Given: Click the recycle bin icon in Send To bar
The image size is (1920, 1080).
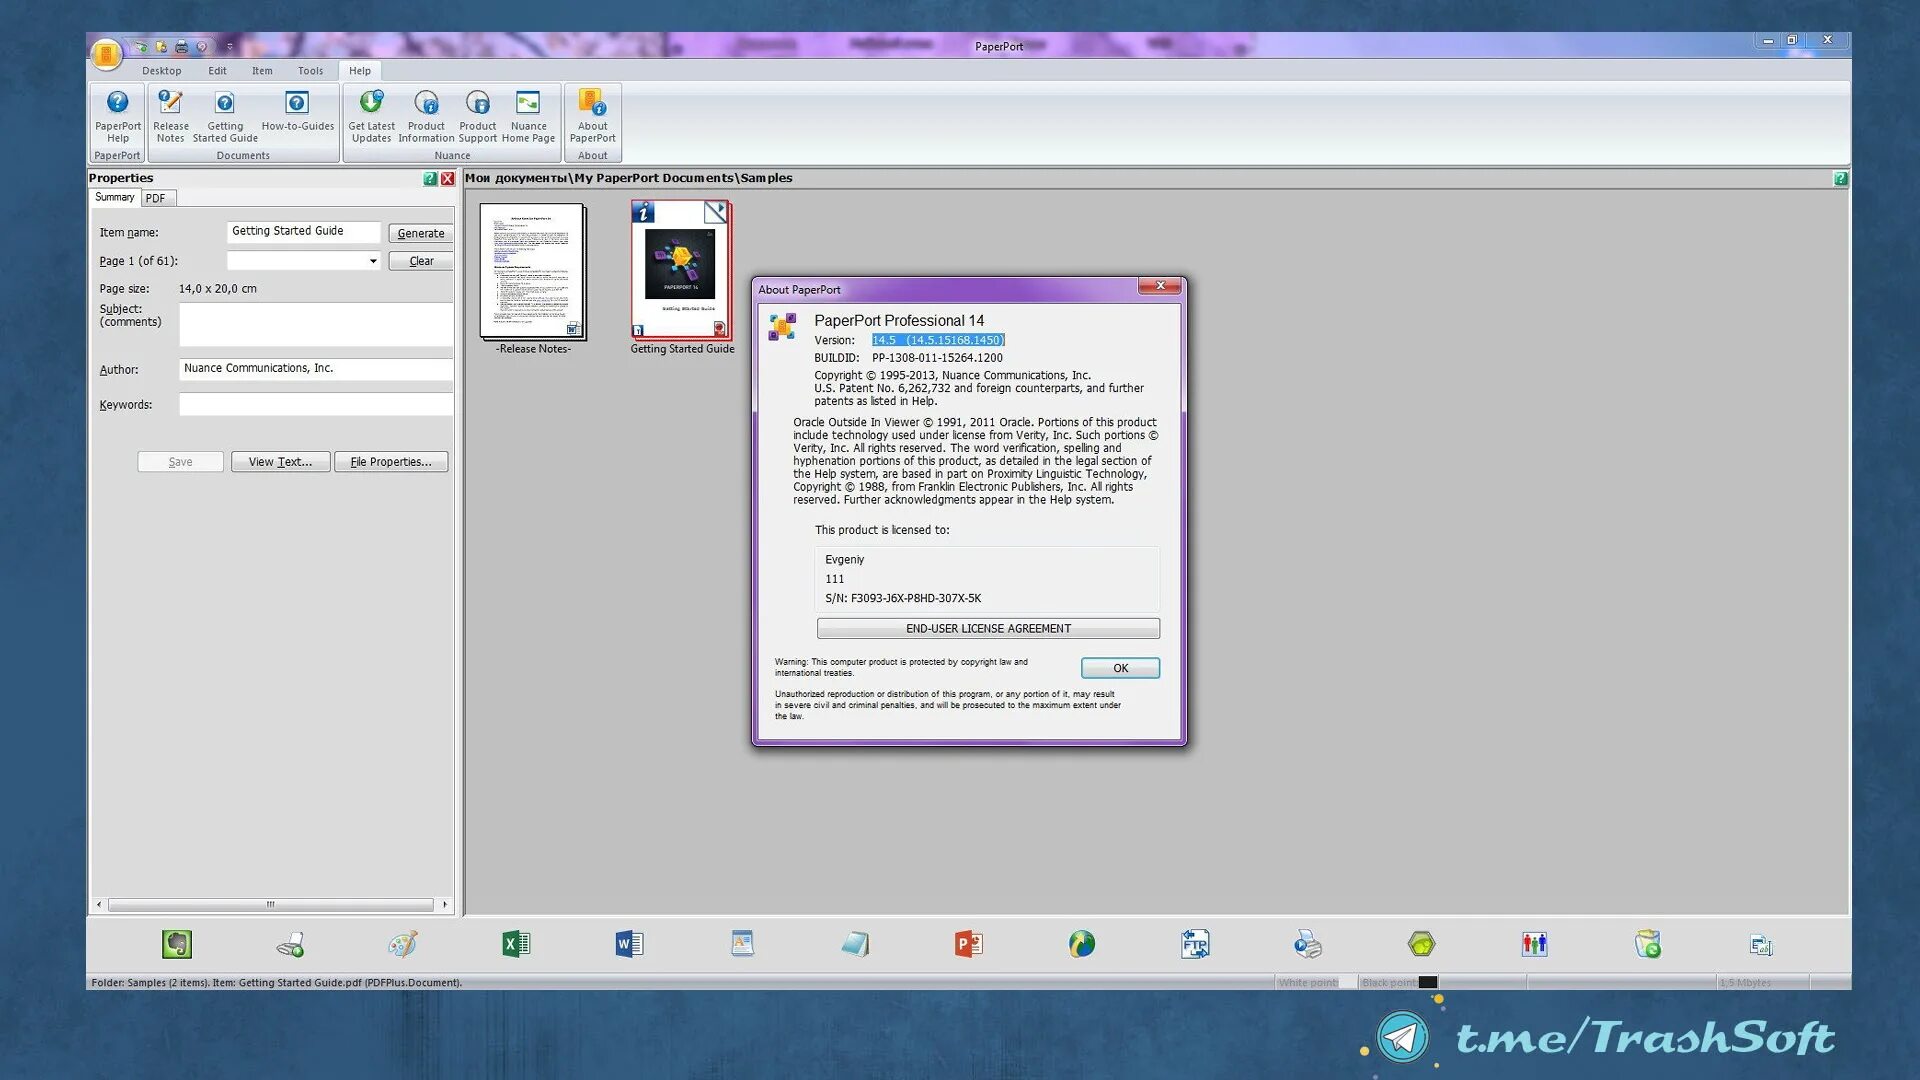Looking at the screenshot, I should pyautogui.click(x=1647, y=944).
